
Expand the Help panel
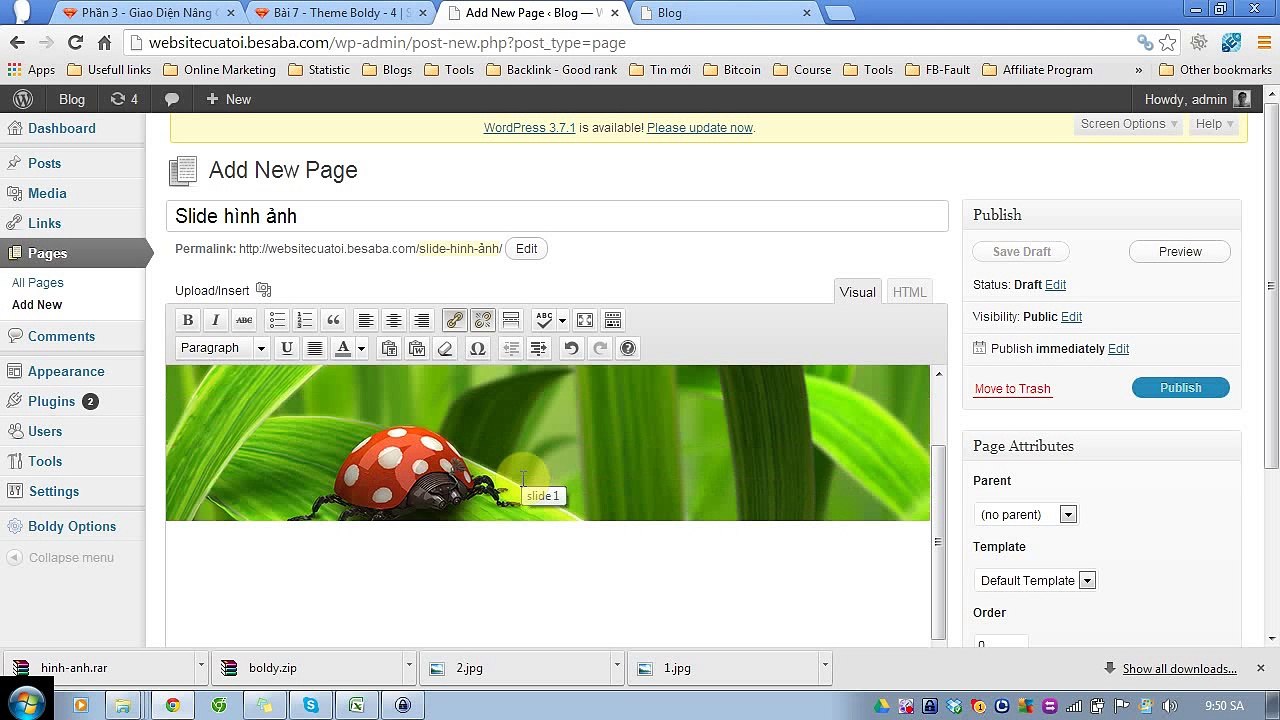tap(1215, 124)
